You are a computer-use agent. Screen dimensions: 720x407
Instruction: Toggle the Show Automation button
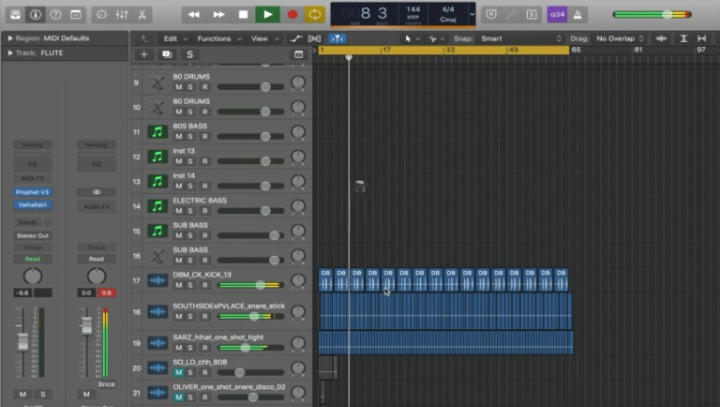point(296,39)
